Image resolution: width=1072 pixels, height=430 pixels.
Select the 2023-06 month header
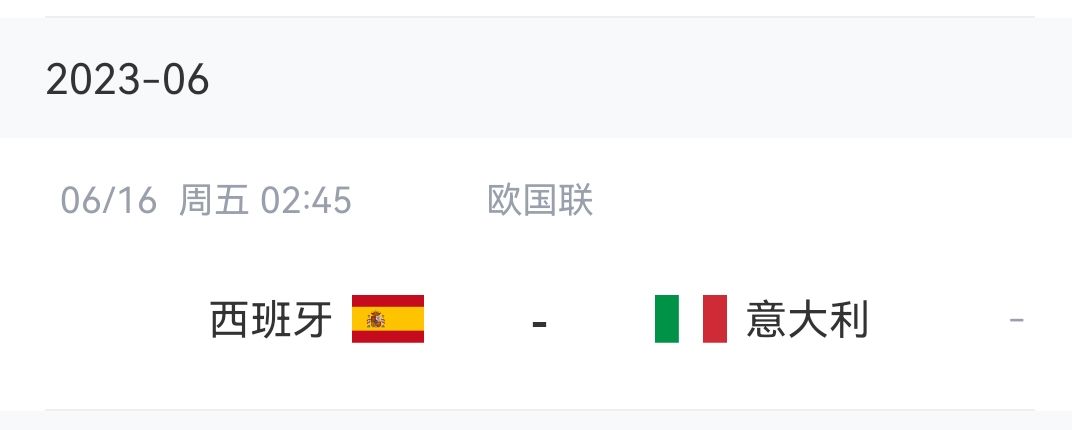point(127,80)
